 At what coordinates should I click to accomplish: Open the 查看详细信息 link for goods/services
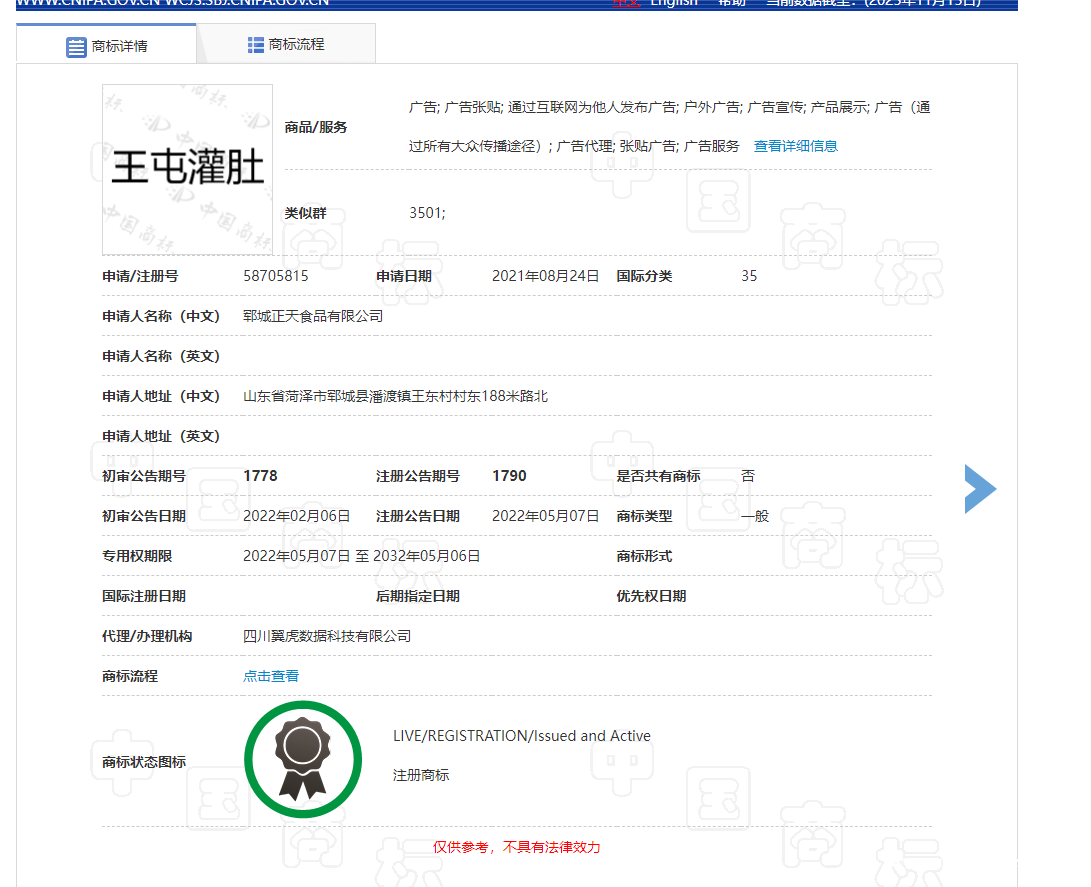click(x=795, y=146)
